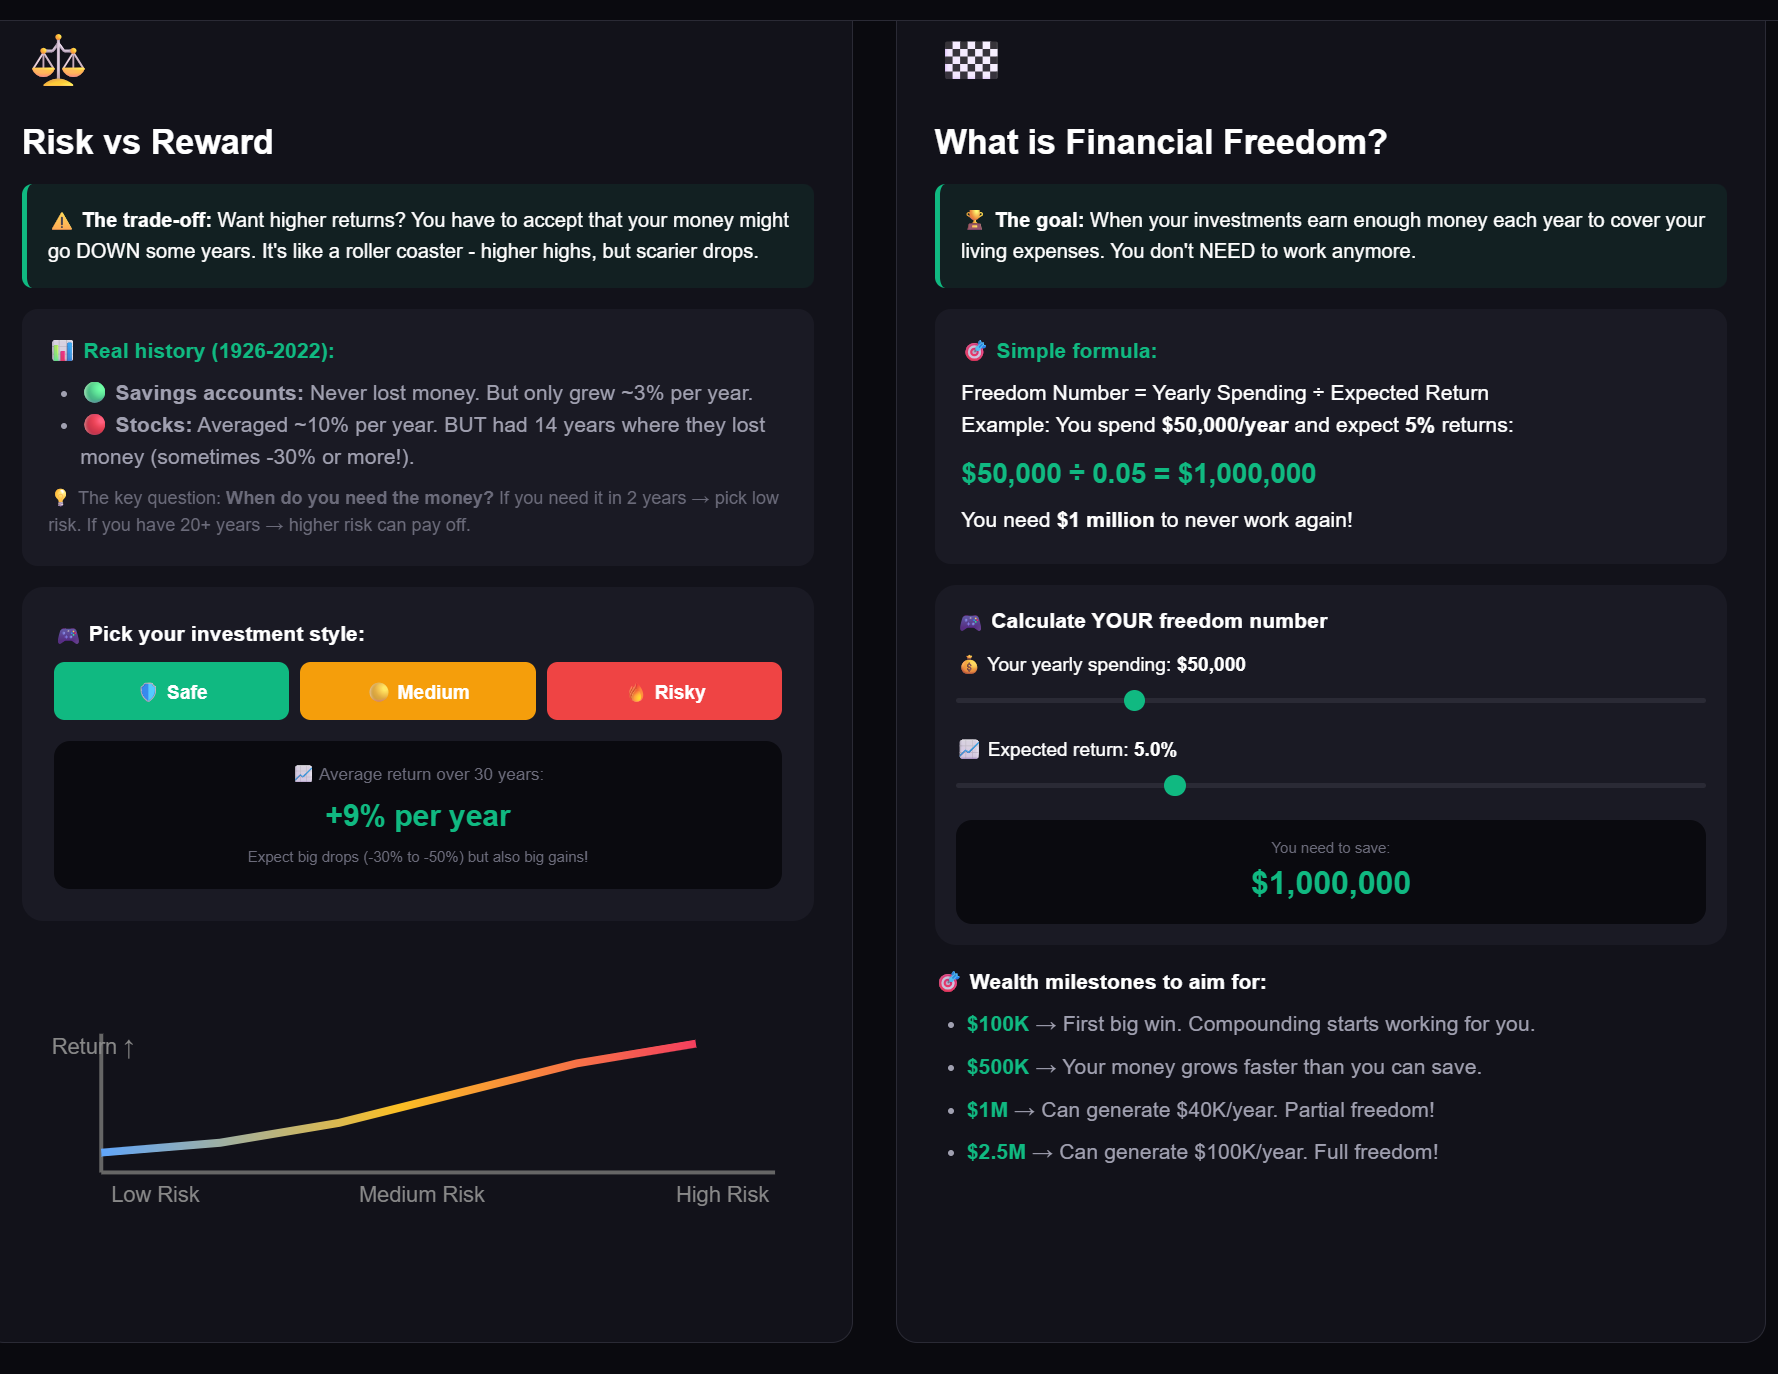Click the bar chart Real history icon
This screenshot has height=1374, width=1778.
(x=63, y=351)
